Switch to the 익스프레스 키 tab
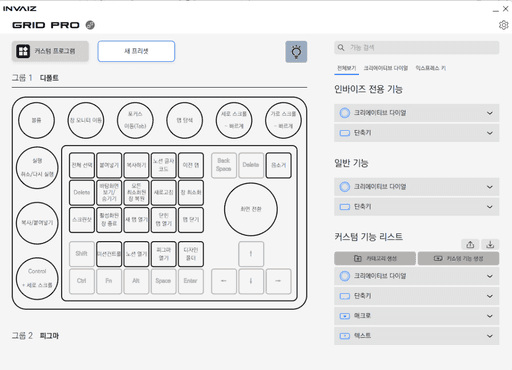This screenshot has height=370, width=512. (x=430, y=68)
